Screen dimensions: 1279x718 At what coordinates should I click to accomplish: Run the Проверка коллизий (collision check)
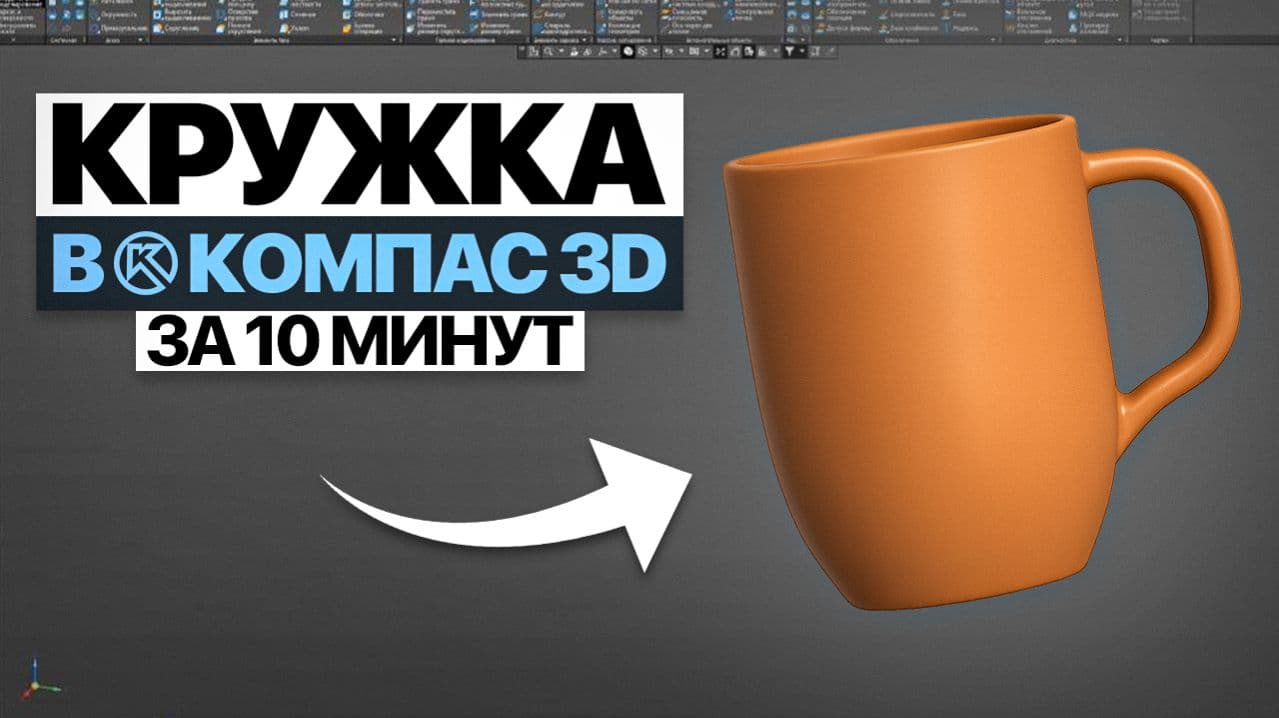pyautogui.click(x=1089, y=27)
